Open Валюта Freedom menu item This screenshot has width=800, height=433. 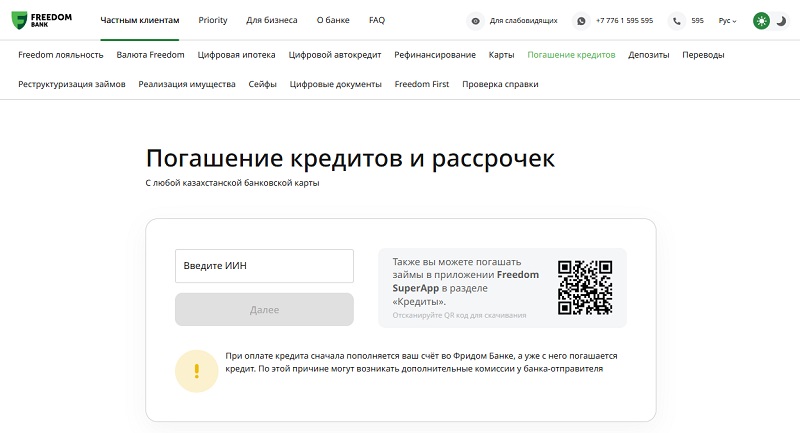pos(151,55)
